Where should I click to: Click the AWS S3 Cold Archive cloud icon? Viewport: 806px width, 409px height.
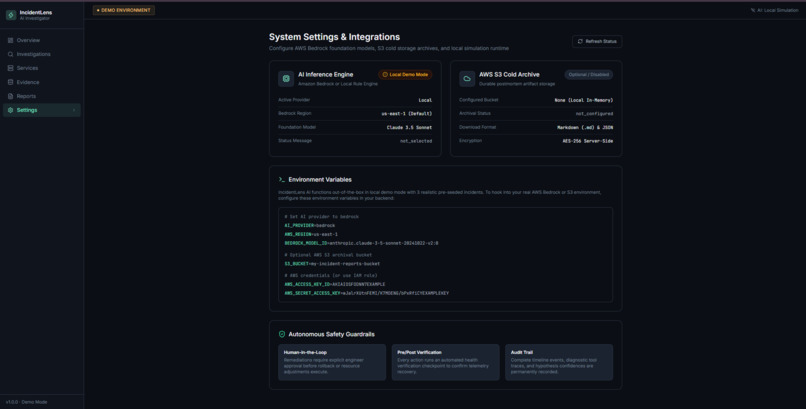pos(467,79)
